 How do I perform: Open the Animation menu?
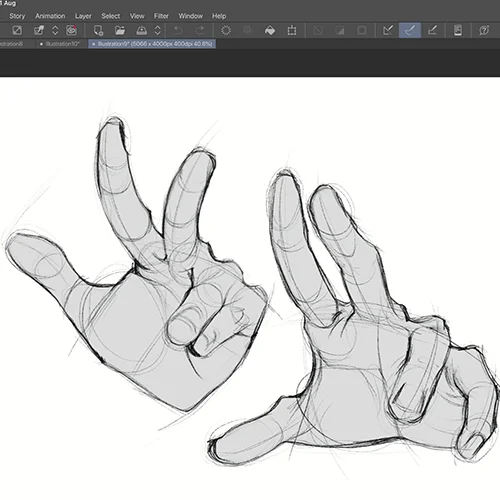tap(50, 16)
